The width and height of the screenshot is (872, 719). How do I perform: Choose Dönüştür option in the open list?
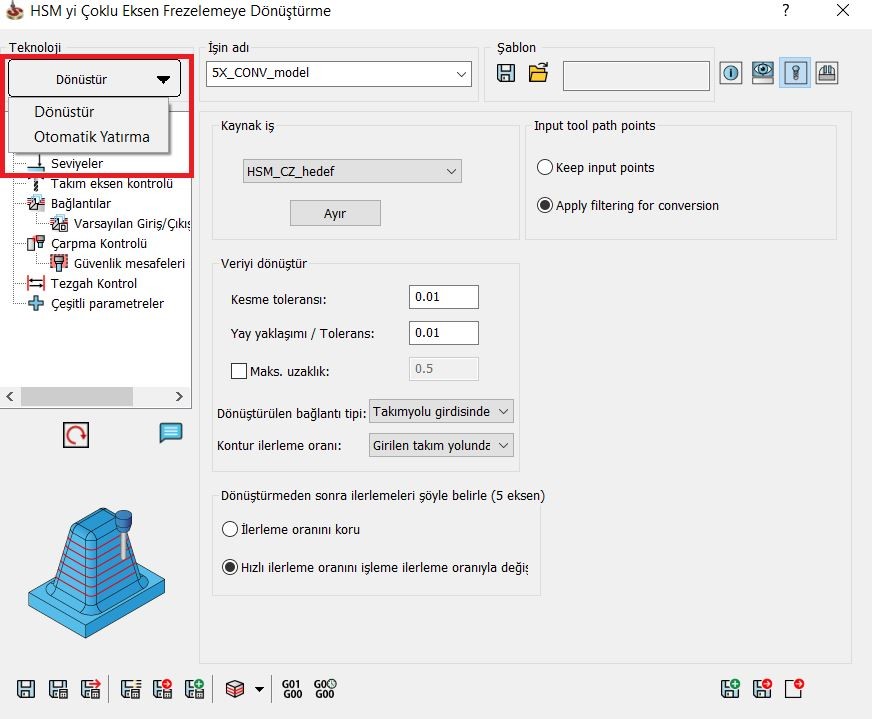click(x=64, y=112)
